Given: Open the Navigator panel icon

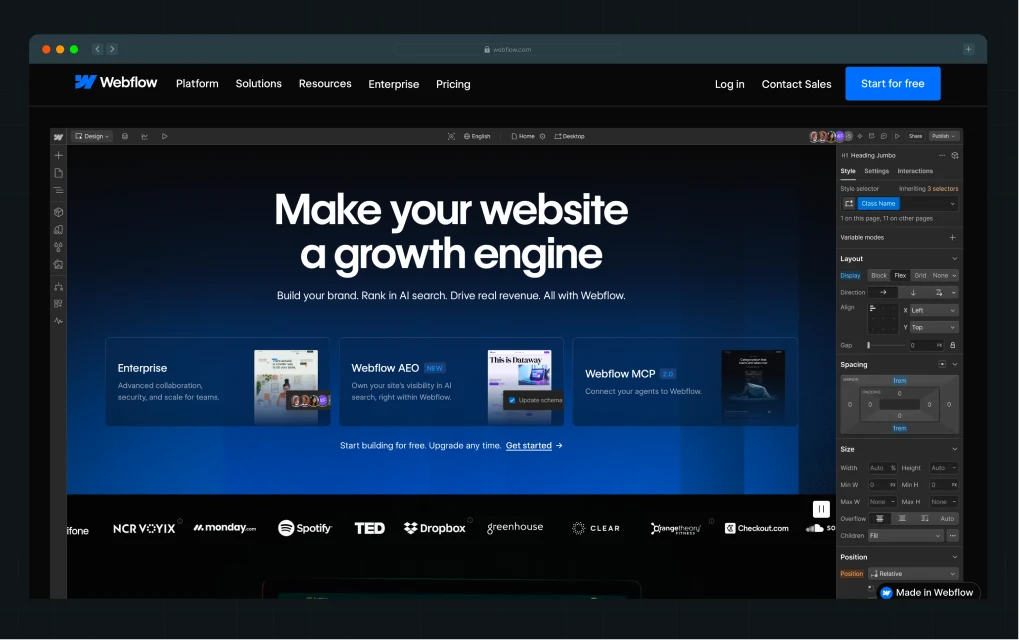Looking at the screenshot, I should [58, 190].
